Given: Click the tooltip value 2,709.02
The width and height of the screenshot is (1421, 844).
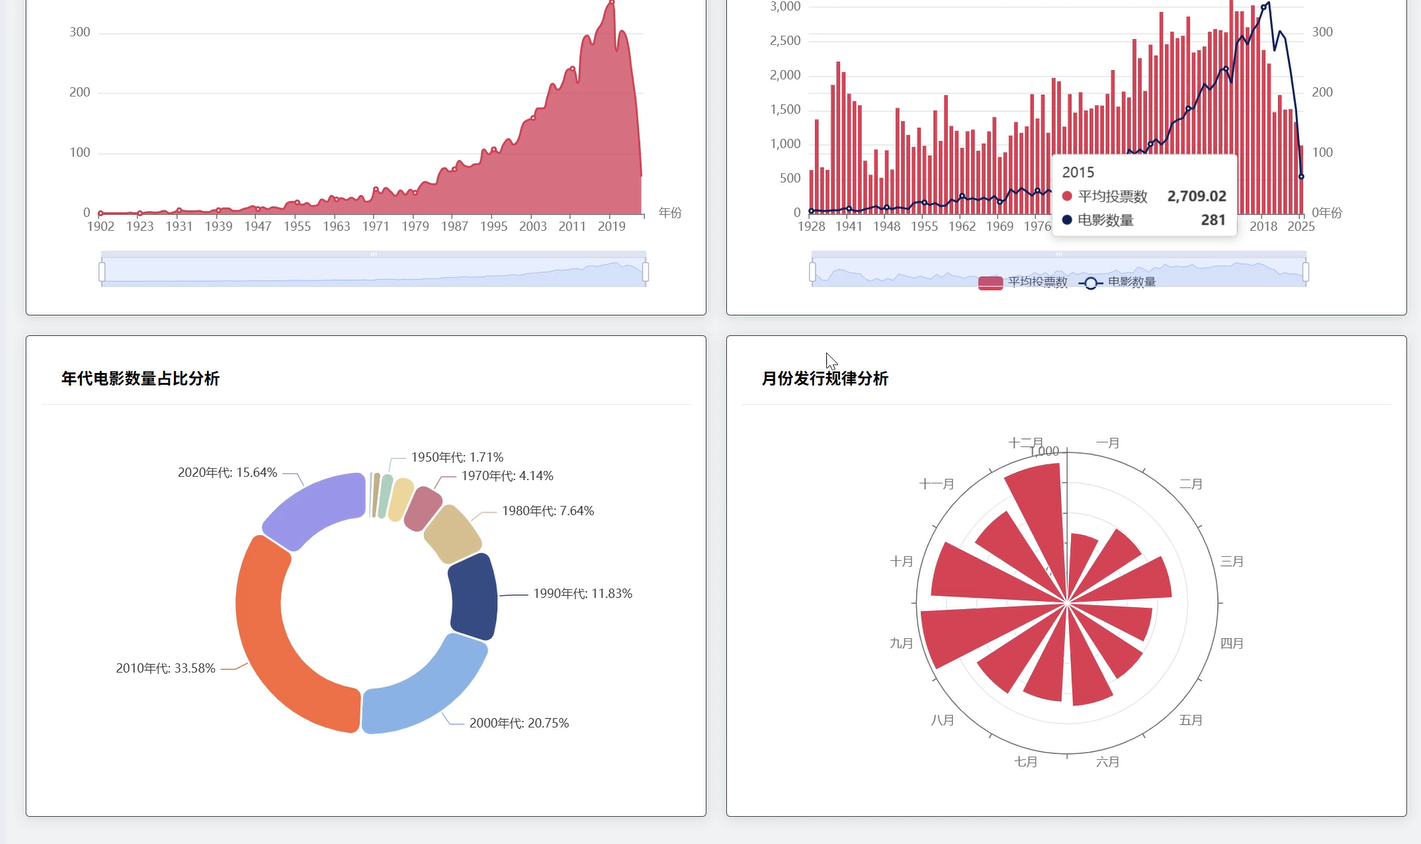Looking at the screenshot, I should click(1197, 196).
